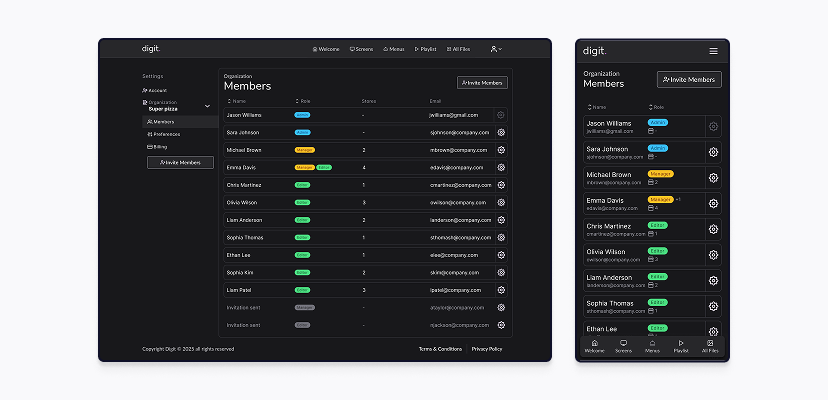
Task: Select Billing in settings sidebar
Action: click(157, 147)
